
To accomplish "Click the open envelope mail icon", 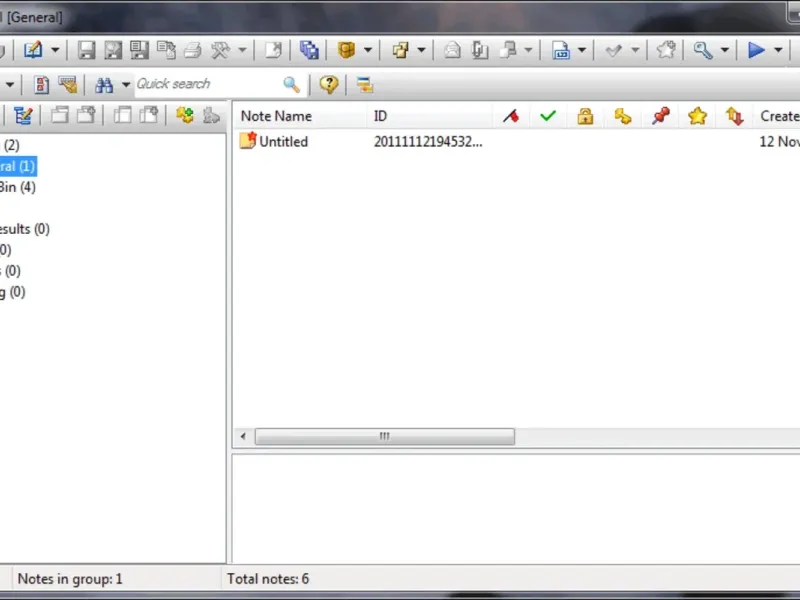I will (x=452, y=50).
